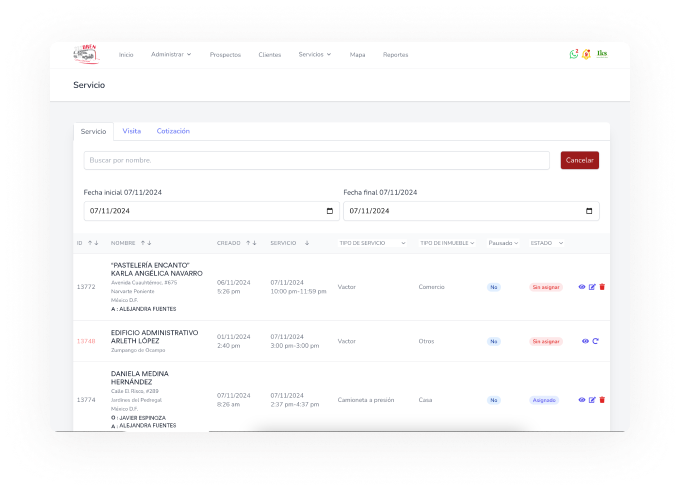Edit the Daniela Medina Hernández service
Image resolution: width=680 pixels, height=490 pixels.
592,400
